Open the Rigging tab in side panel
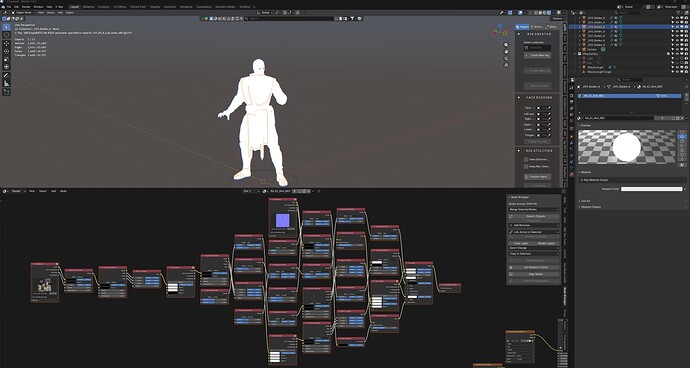Image resolution: width=690 pixels, height=368 pixels. [x=523, y=27]
